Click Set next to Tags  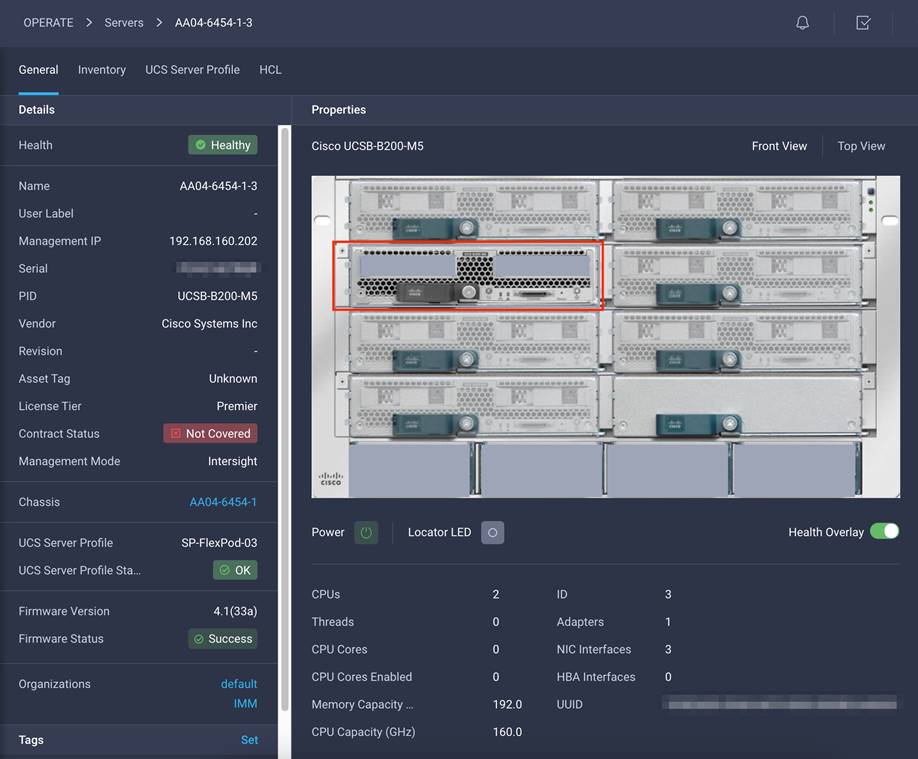(x=249, y=740)
